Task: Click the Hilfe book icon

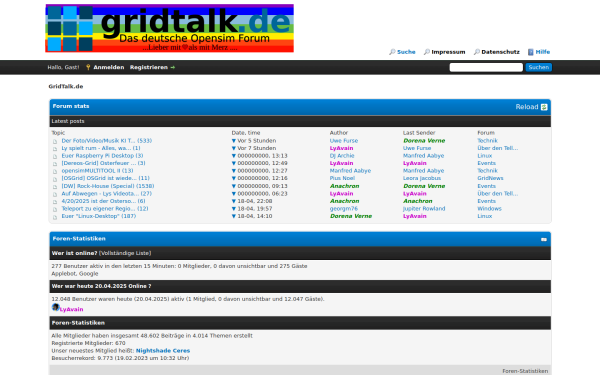Action: pos(531,52)
